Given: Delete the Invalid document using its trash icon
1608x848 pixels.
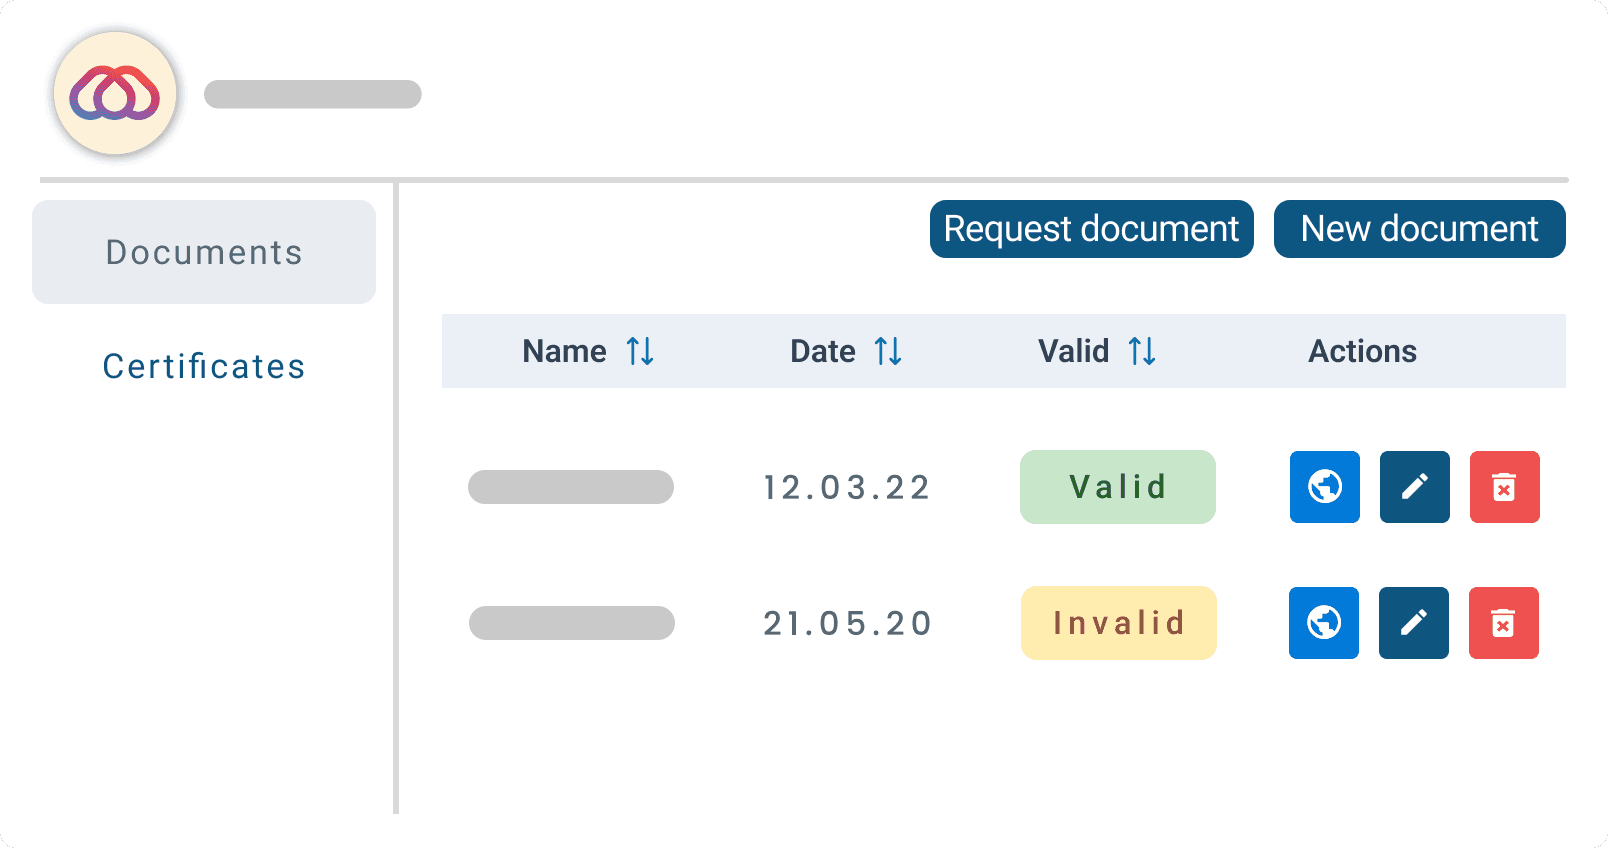Looking at the screenshot, I should (1504, 623).
